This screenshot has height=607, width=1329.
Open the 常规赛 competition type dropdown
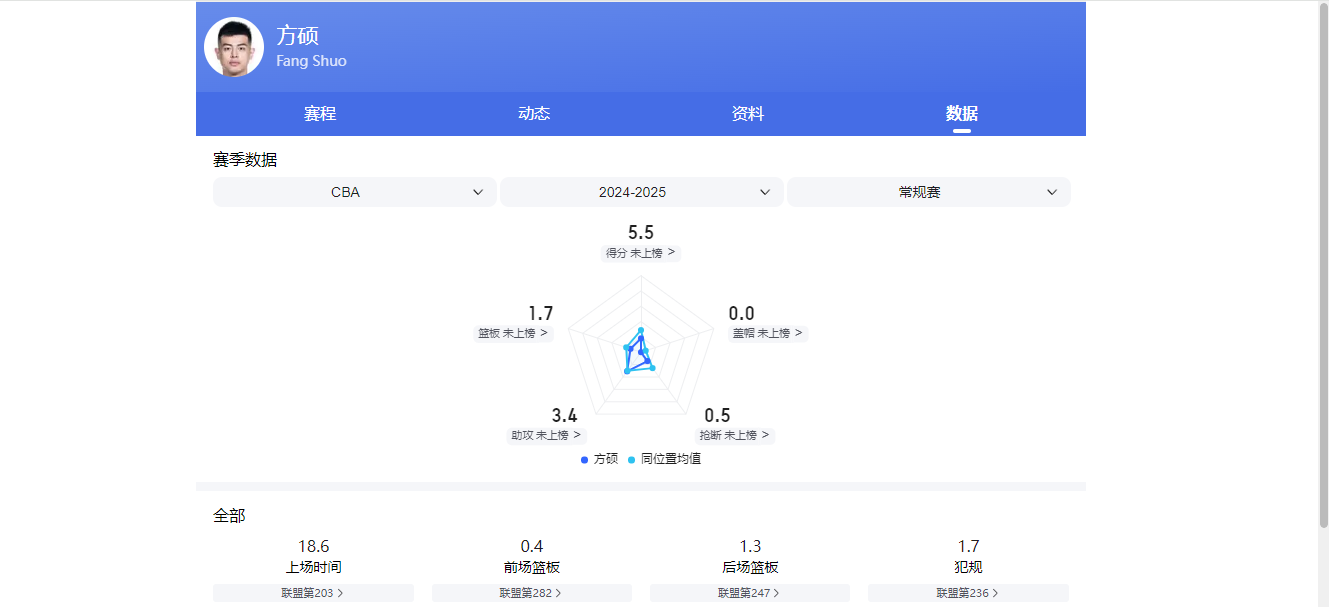[x=928, y=191]
